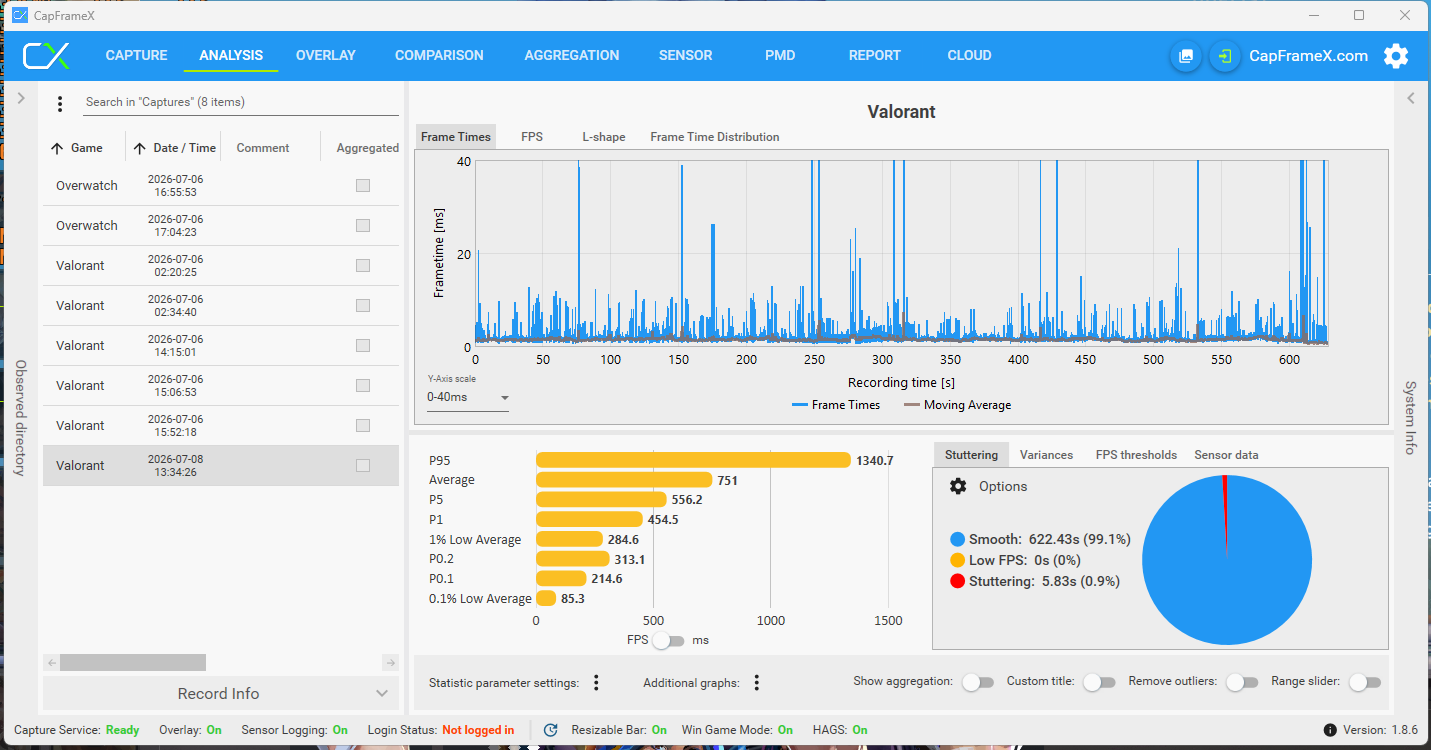Show the Frame Time Distribution tab
The height and width of the screenshot is (750, 1431).
click(715, 137)
